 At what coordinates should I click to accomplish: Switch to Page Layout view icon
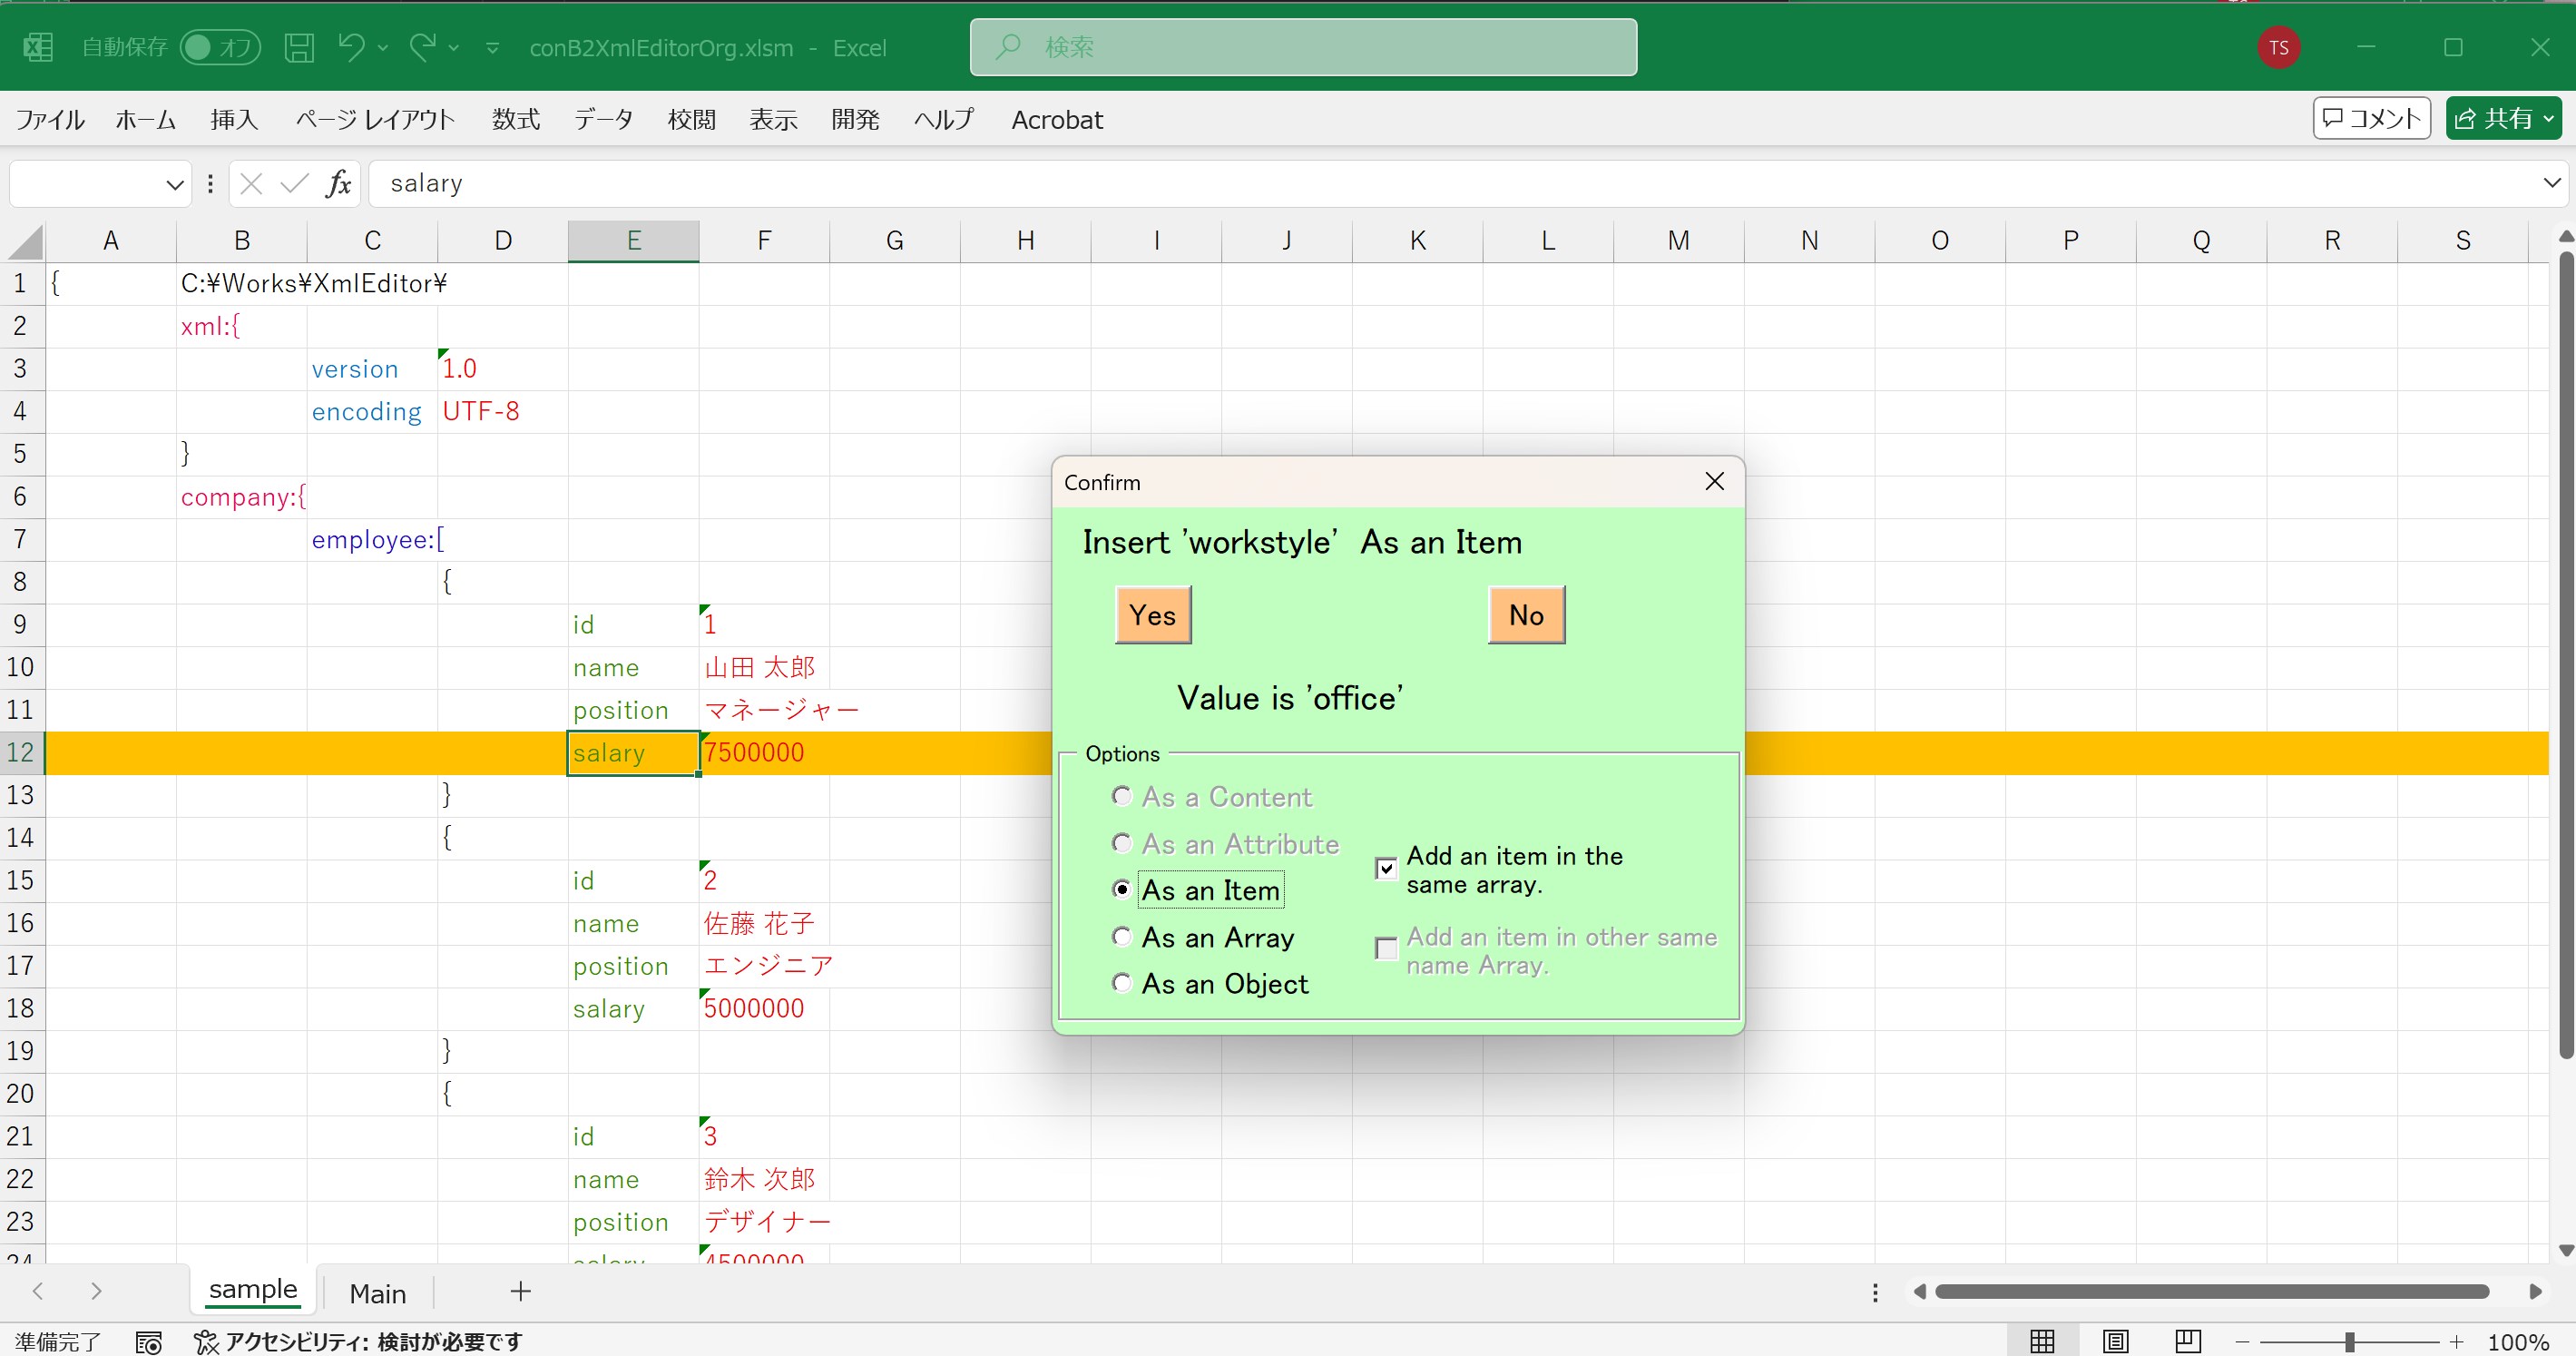point(2115,1341)
